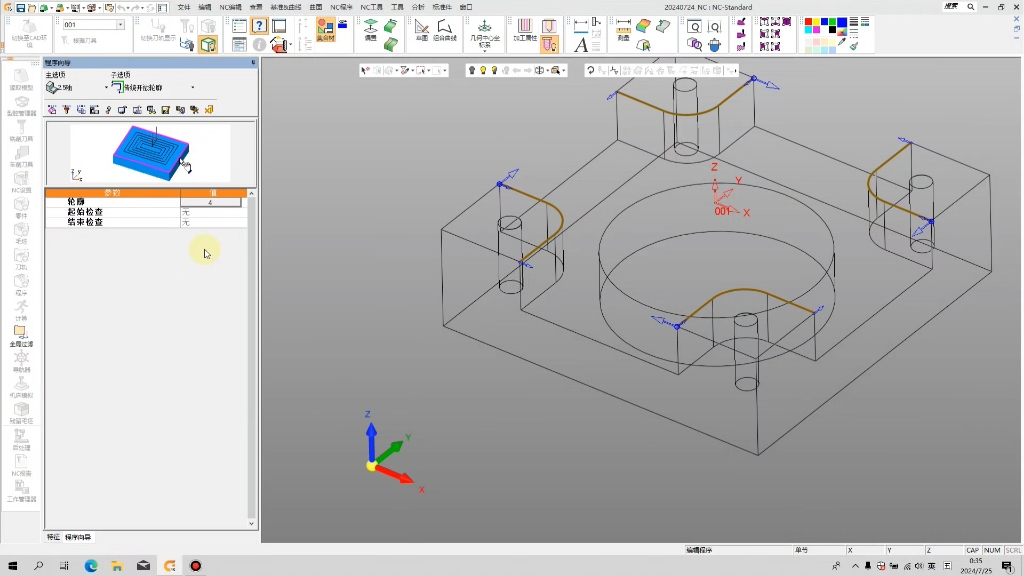
Task: Click the 测量 (Measure) ruler icon
Action: coord(623,29)
